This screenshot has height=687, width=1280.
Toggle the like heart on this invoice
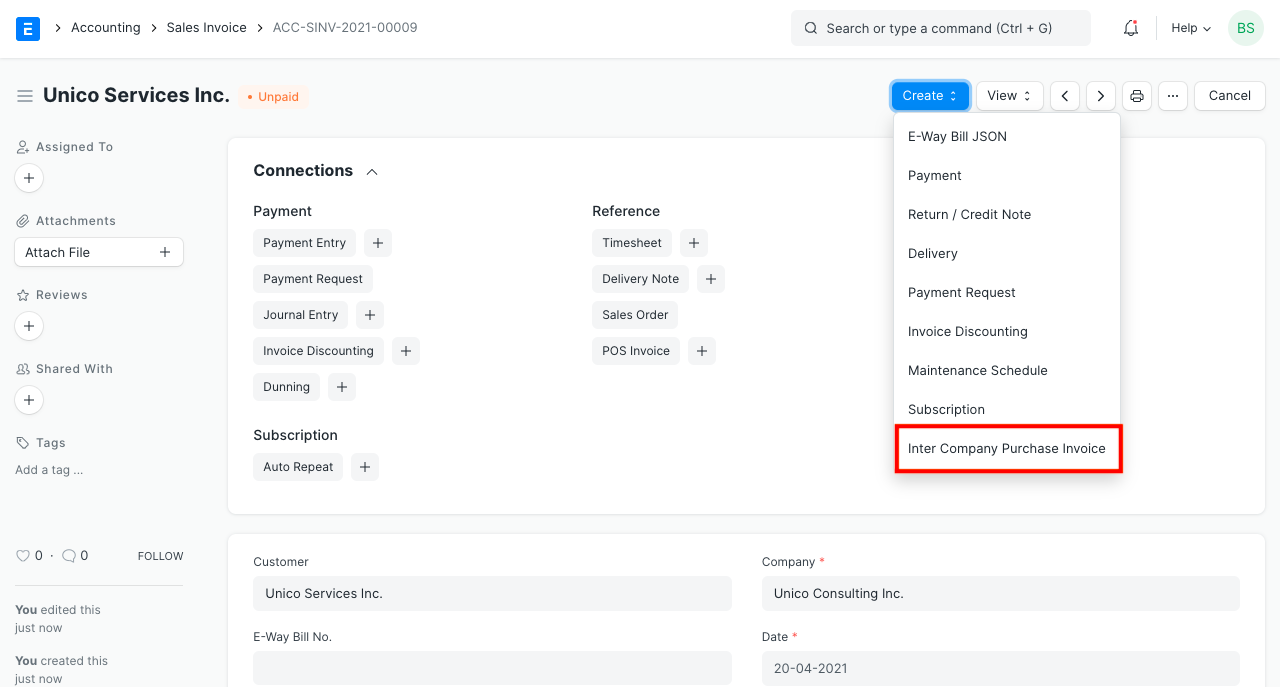click(22, 555)
